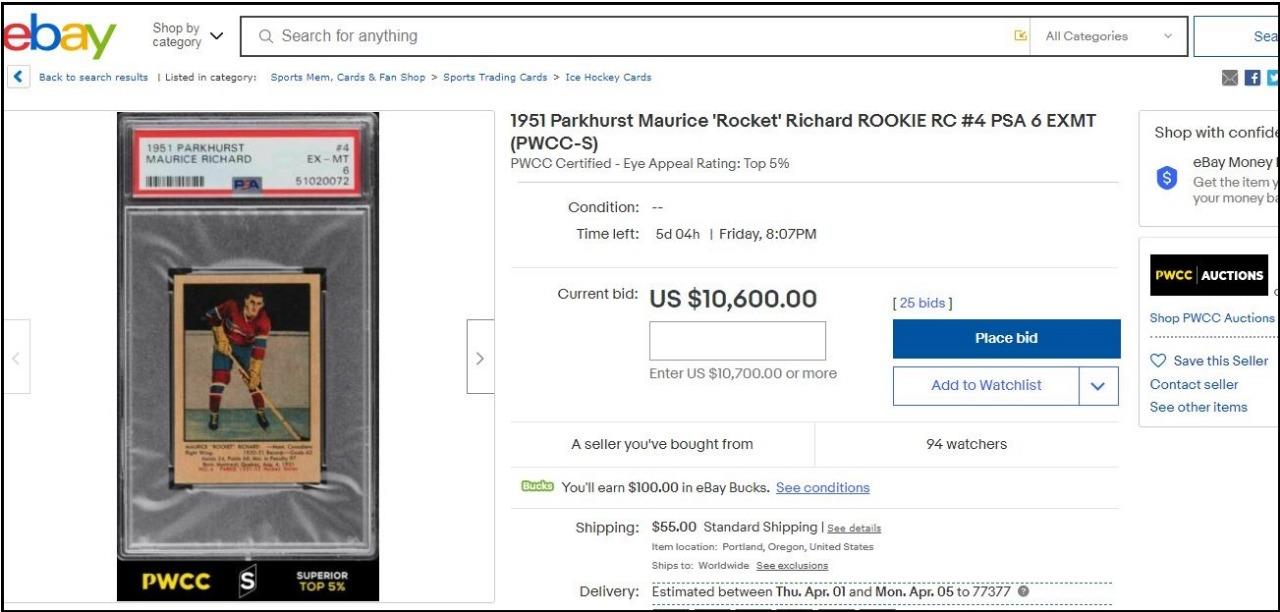
Task: Click the delivery info question mark icon
Action: pos(1023,591)
